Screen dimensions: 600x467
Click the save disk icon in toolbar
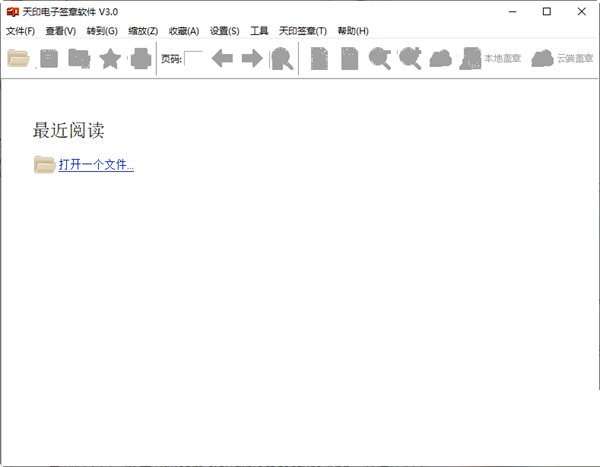click(x=49, y=59)
